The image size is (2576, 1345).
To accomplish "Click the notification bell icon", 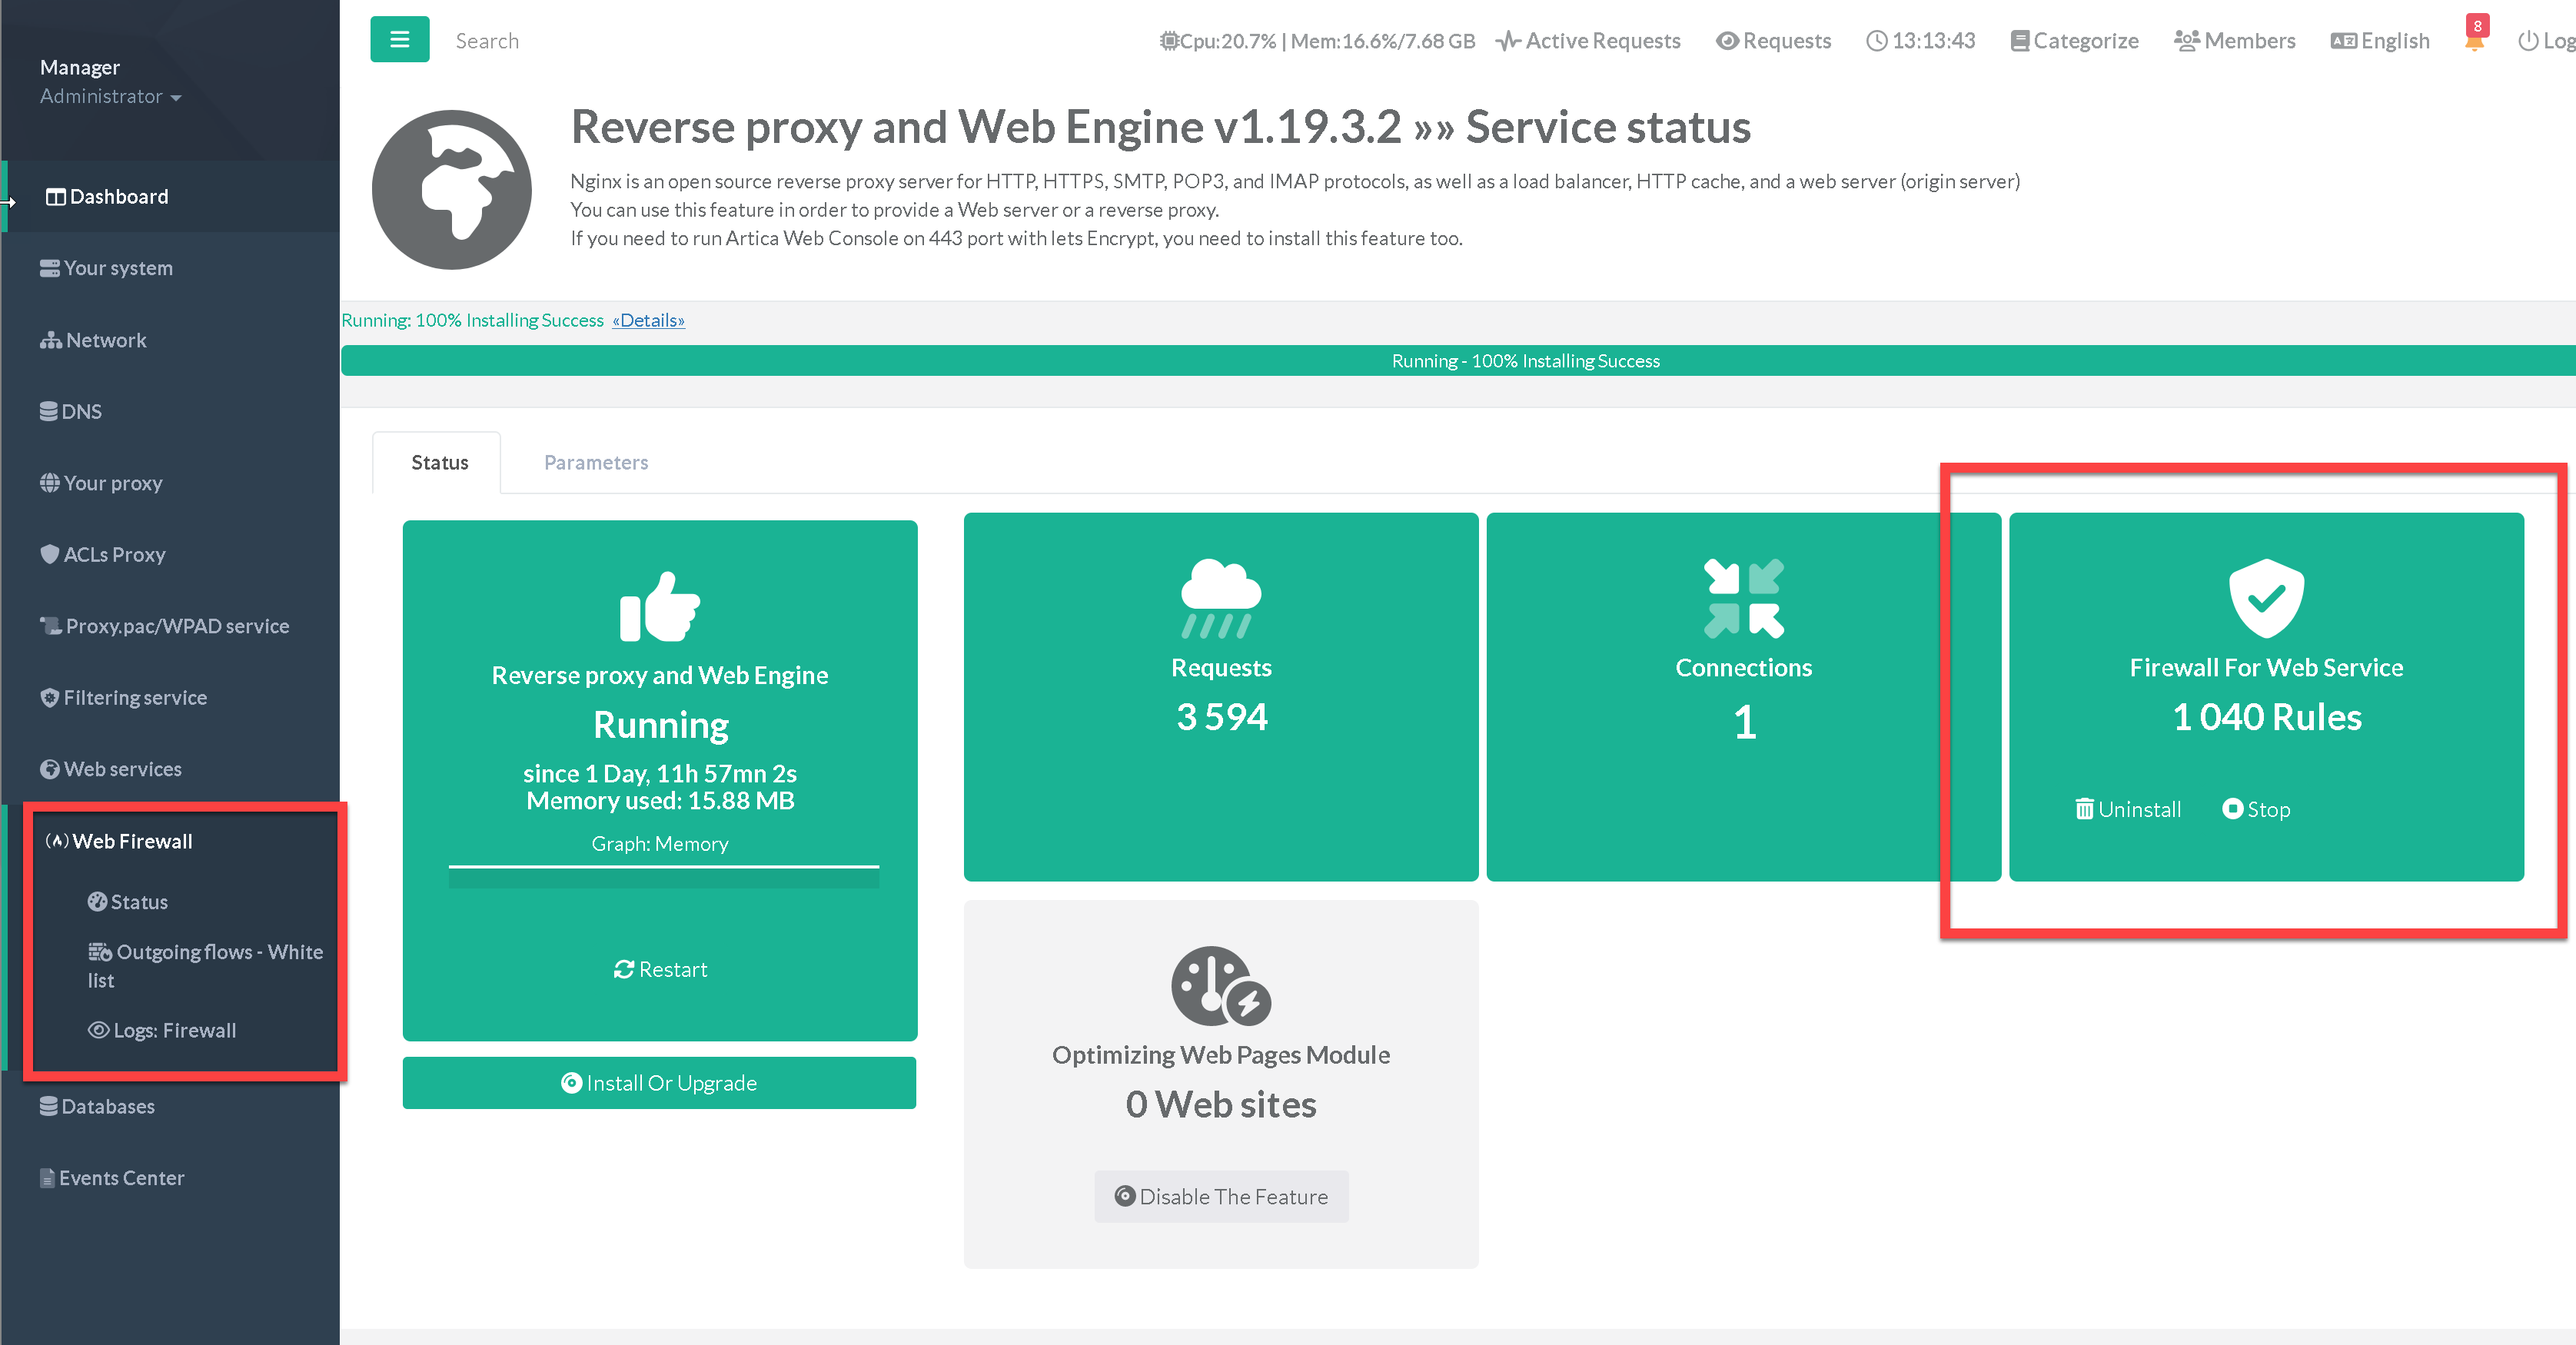I will [x=2474, y=41].
